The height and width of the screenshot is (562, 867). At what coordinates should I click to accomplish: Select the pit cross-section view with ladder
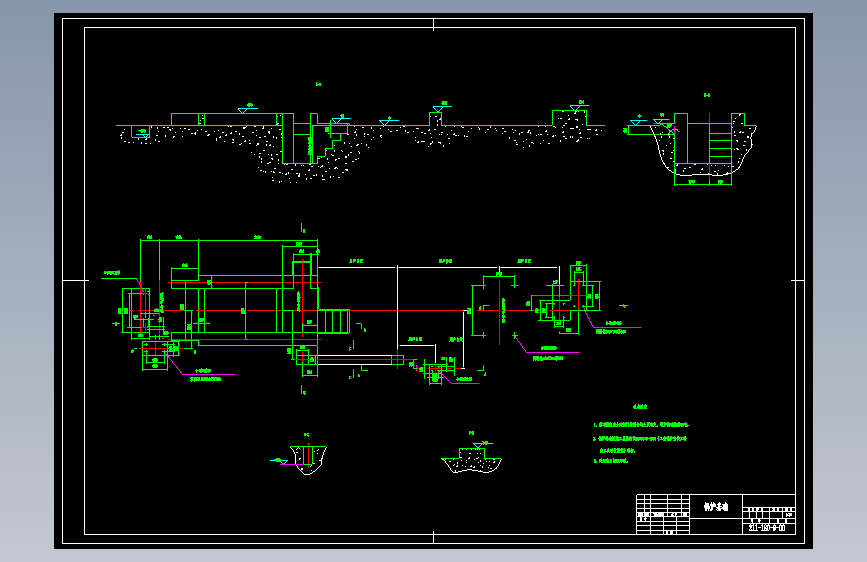pyautogui.click(x=691, y=147)
